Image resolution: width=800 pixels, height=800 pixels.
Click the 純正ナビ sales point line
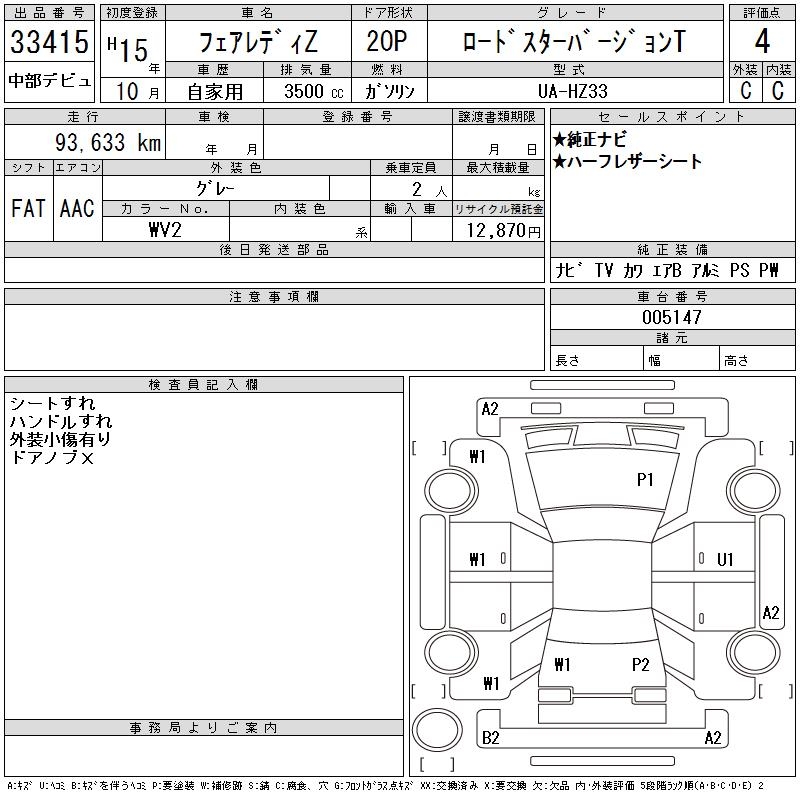(x=590, y=140)
